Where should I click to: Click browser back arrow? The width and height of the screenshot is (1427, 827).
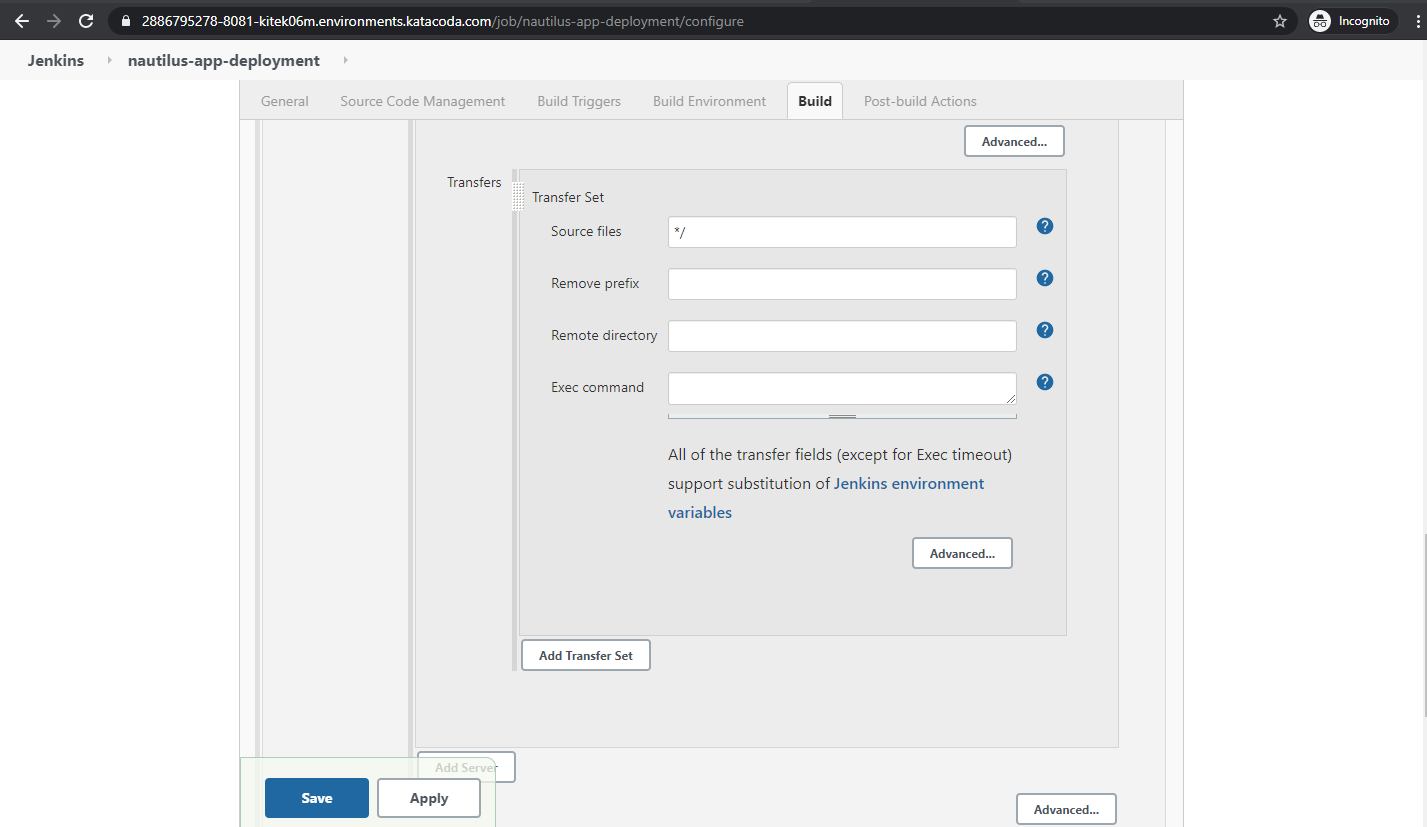(x=22, y=21)
